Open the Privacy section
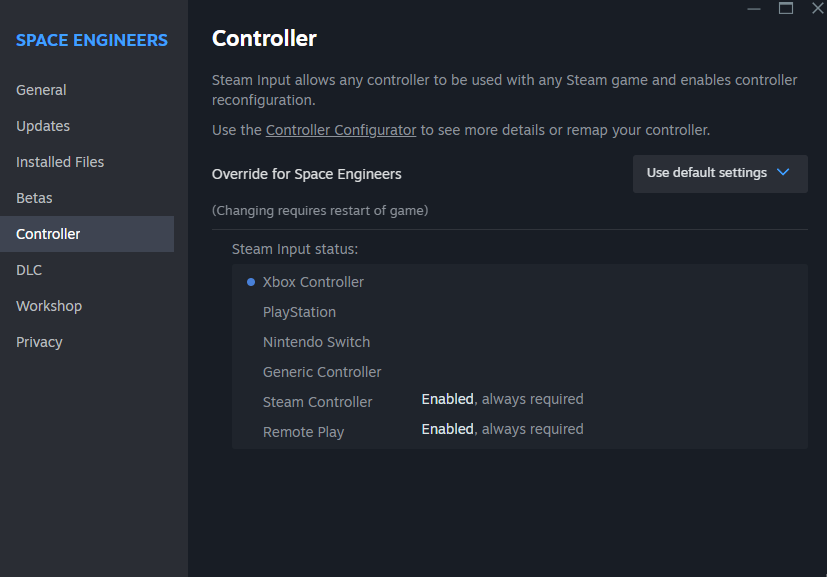Screen dimensions: 827x577 [x=39, y=342]
